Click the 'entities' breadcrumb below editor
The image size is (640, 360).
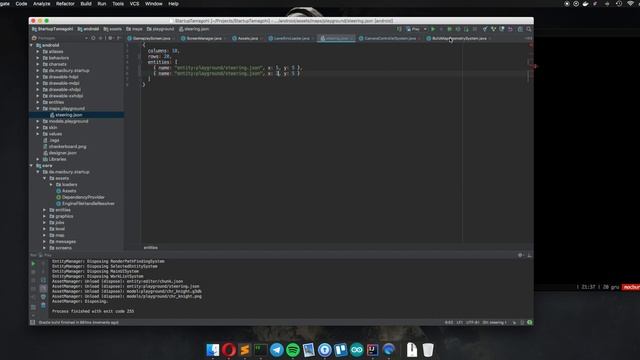tap(151, 248)
